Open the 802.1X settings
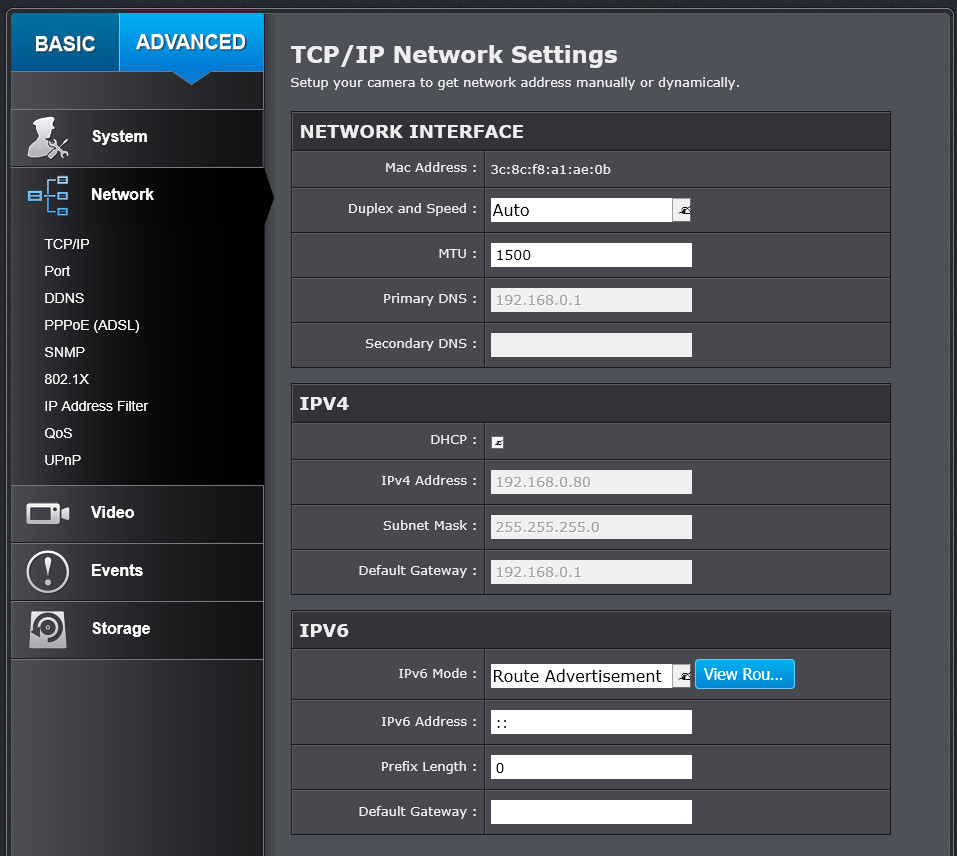The width and height of the screenshot is (957, 856). click(x=66, y=379)
